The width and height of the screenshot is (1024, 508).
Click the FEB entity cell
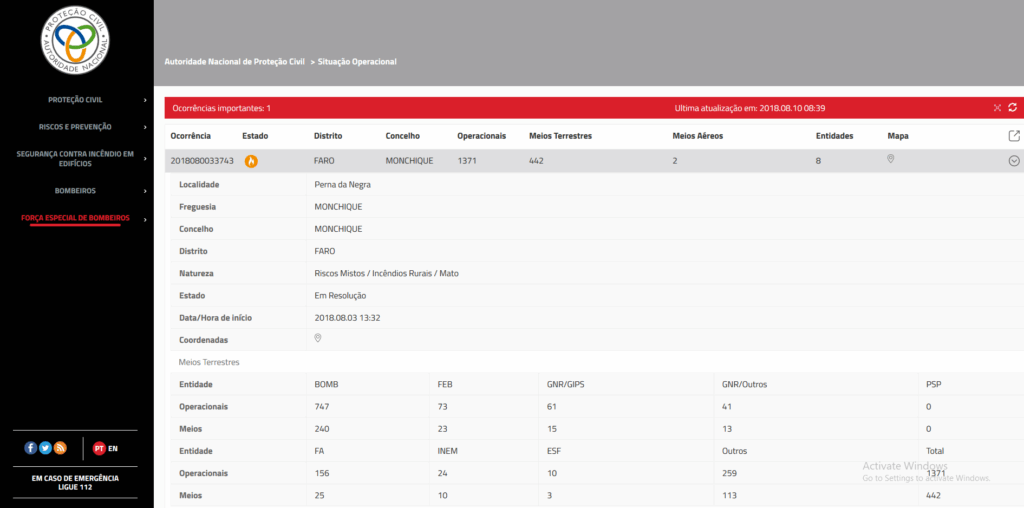pos(445,384)
